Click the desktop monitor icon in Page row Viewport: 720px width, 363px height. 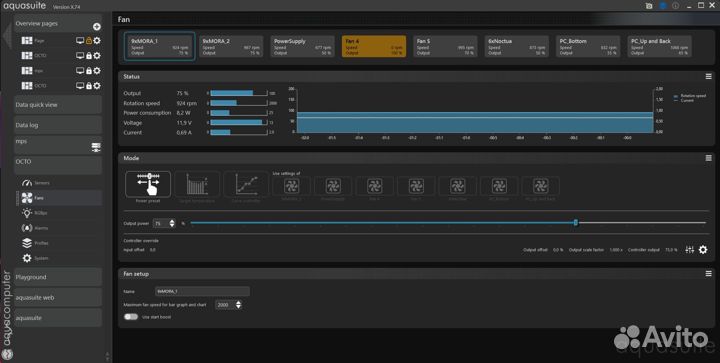80,40
